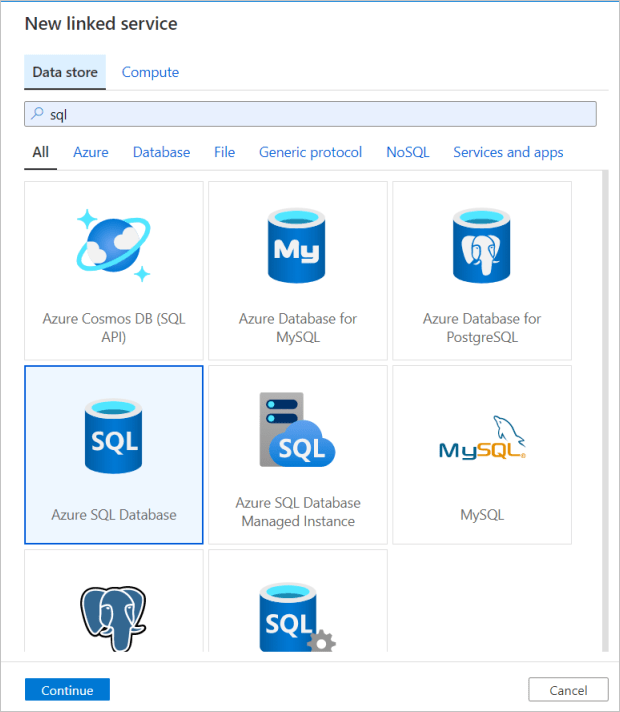Screen dimensions: 620x712
Task: Show All connector categories
Action: (40, 152)
